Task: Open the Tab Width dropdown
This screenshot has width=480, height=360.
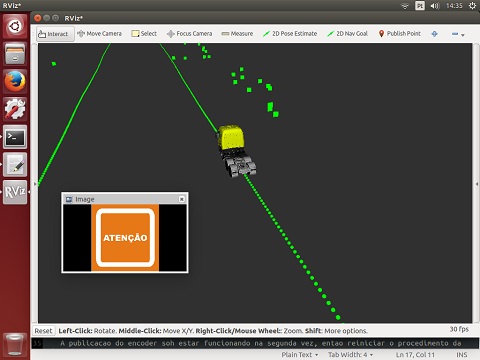Action: pyautogui.click(x=350, y=355)
